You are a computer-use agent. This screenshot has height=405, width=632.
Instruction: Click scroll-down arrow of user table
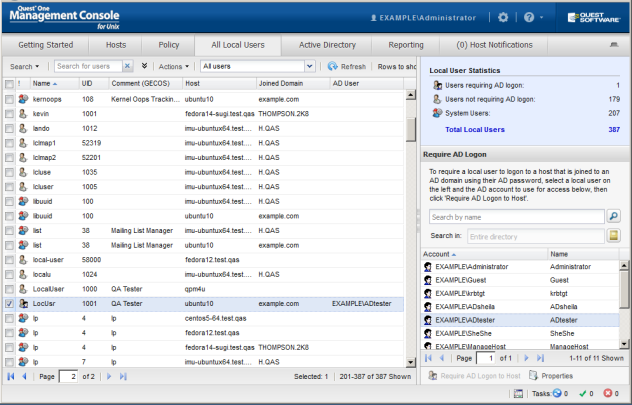pos(410,362)
